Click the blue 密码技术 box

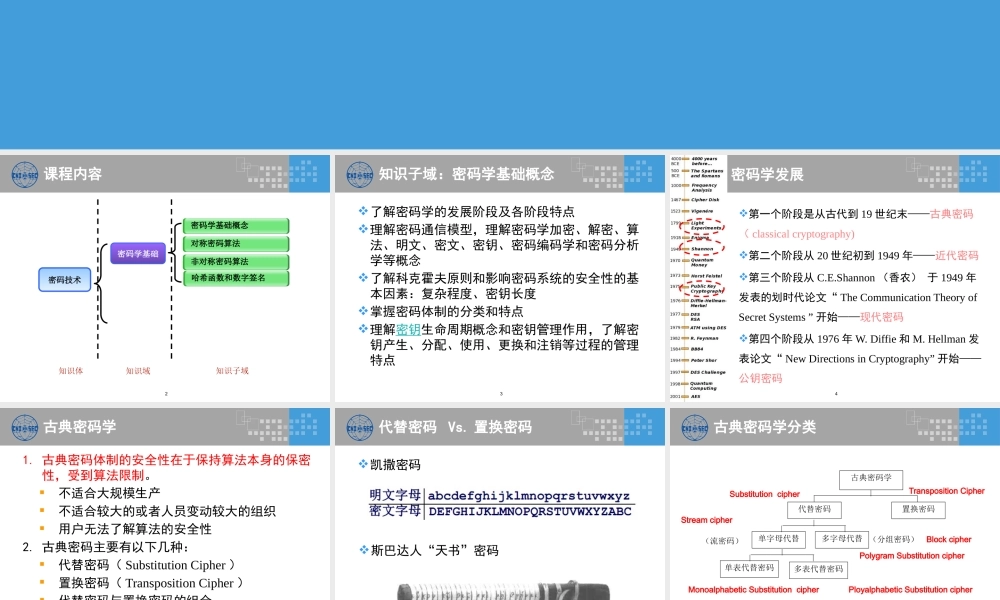click(x=63, y=279)
